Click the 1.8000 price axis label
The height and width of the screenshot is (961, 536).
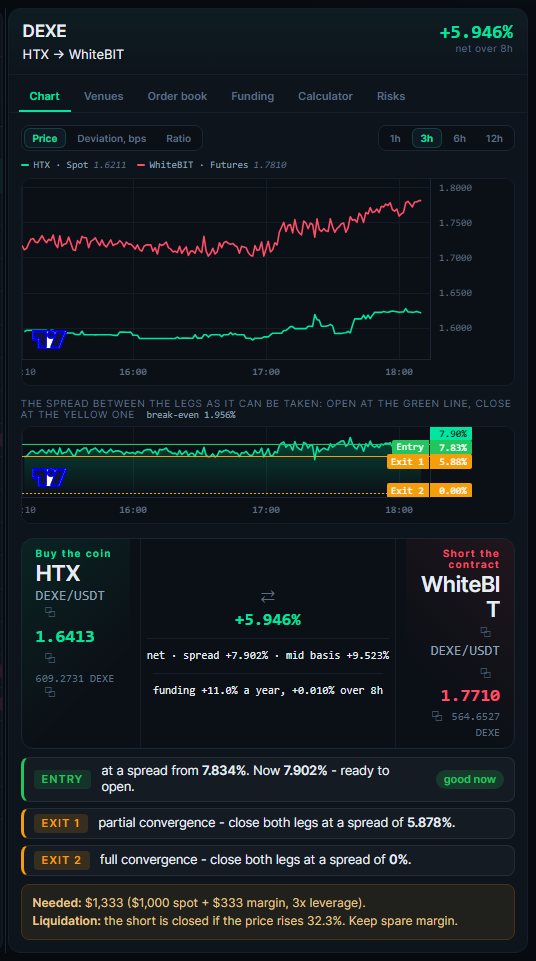[x=455, y=188]
